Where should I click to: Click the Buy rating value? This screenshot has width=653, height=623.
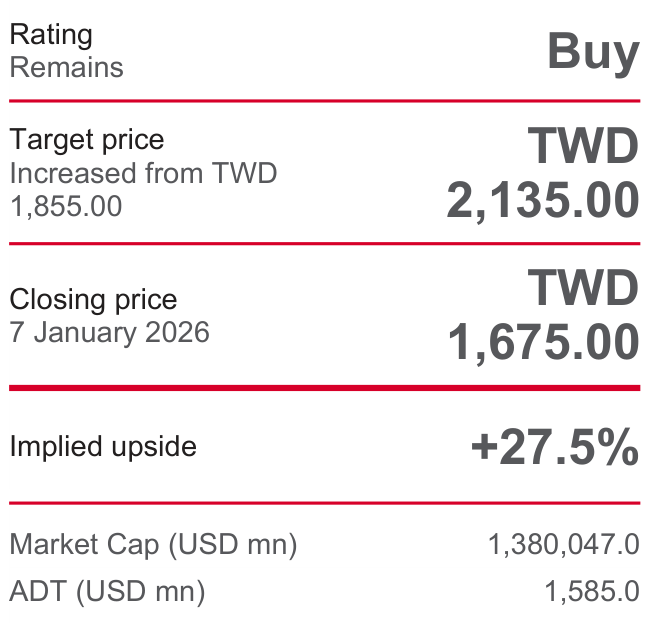[x=593, y=51]
